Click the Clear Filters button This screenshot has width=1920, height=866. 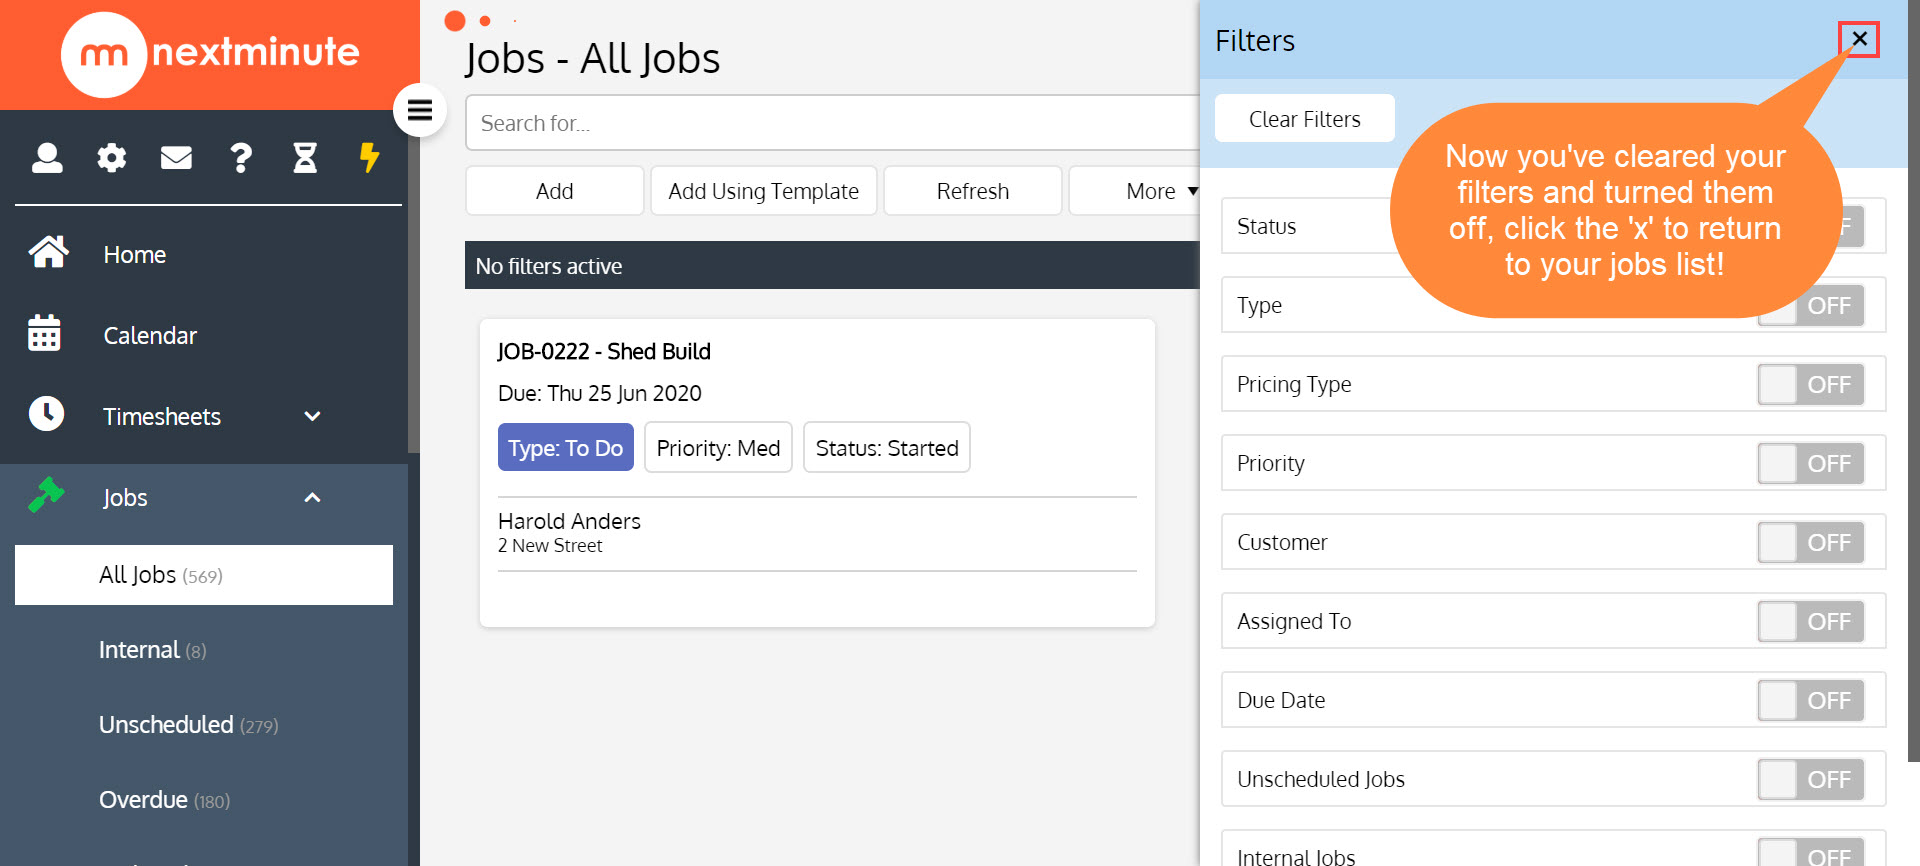(x=1305, y=119)
